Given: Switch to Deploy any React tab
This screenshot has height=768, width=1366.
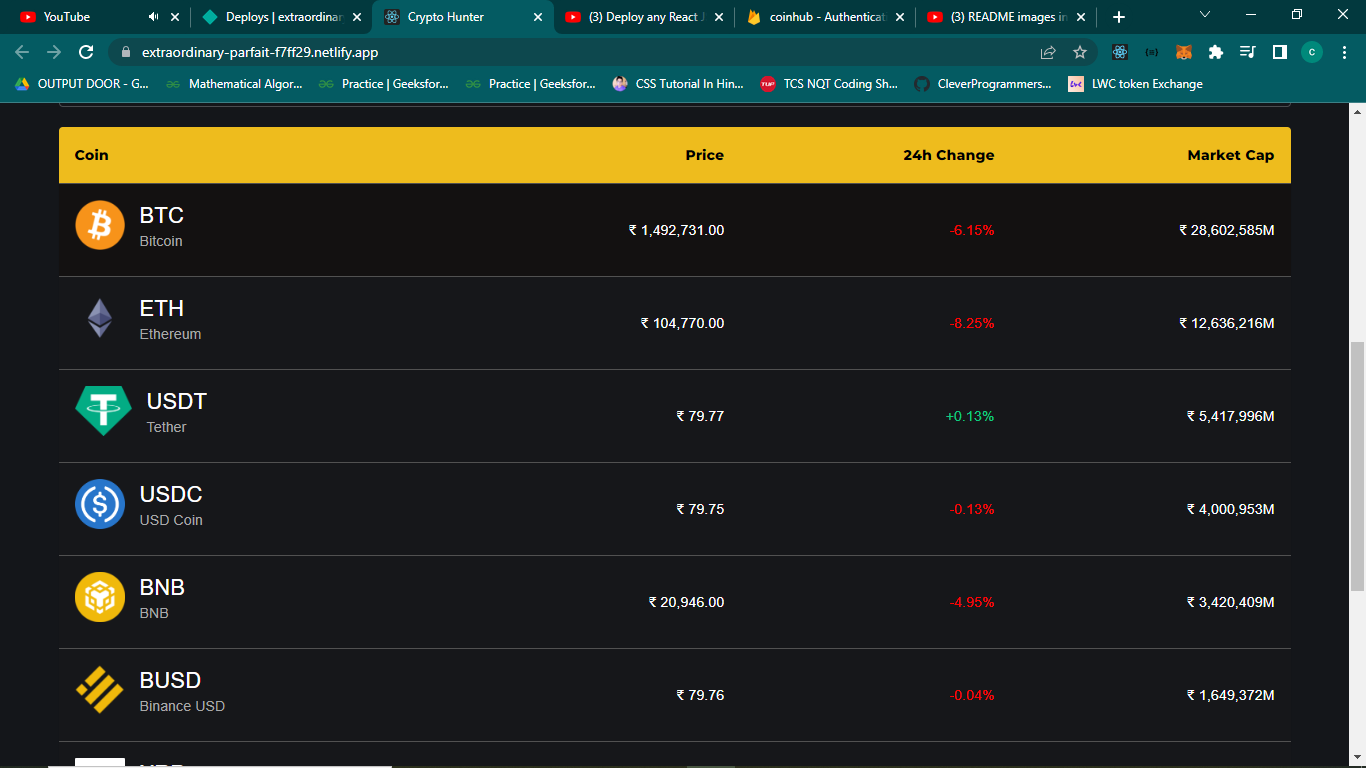Looking at the screenshot, I should [x=646, y=17].
